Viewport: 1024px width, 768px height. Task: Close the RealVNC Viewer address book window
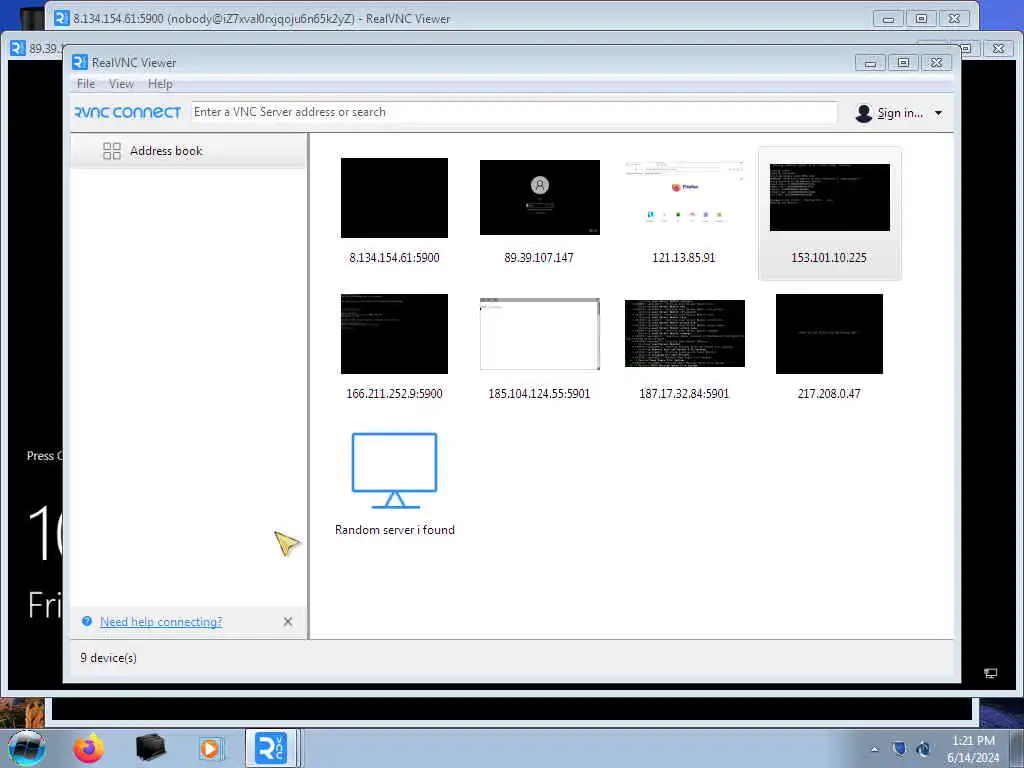click(x=936, y=63)
